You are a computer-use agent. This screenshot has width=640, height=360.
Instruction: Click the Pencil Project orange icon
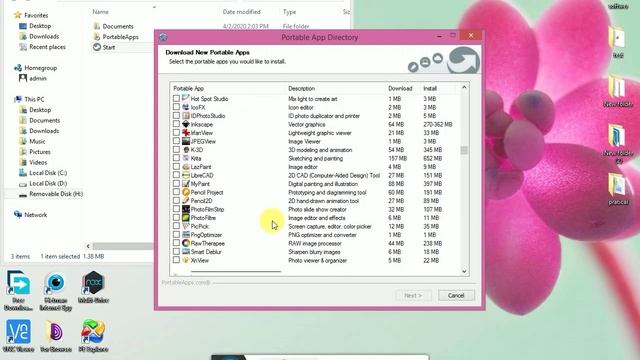186,192
